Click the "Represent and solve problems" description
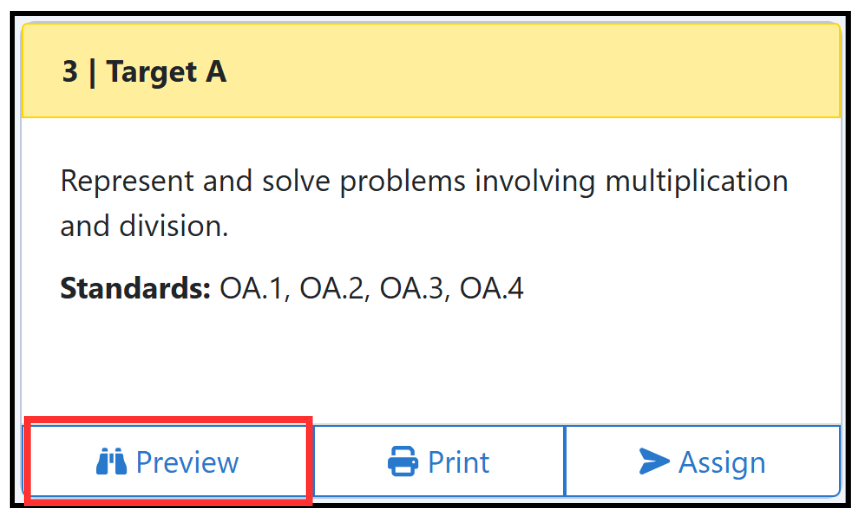The height and width of the screenshot is (516, 856). (424, 203)
